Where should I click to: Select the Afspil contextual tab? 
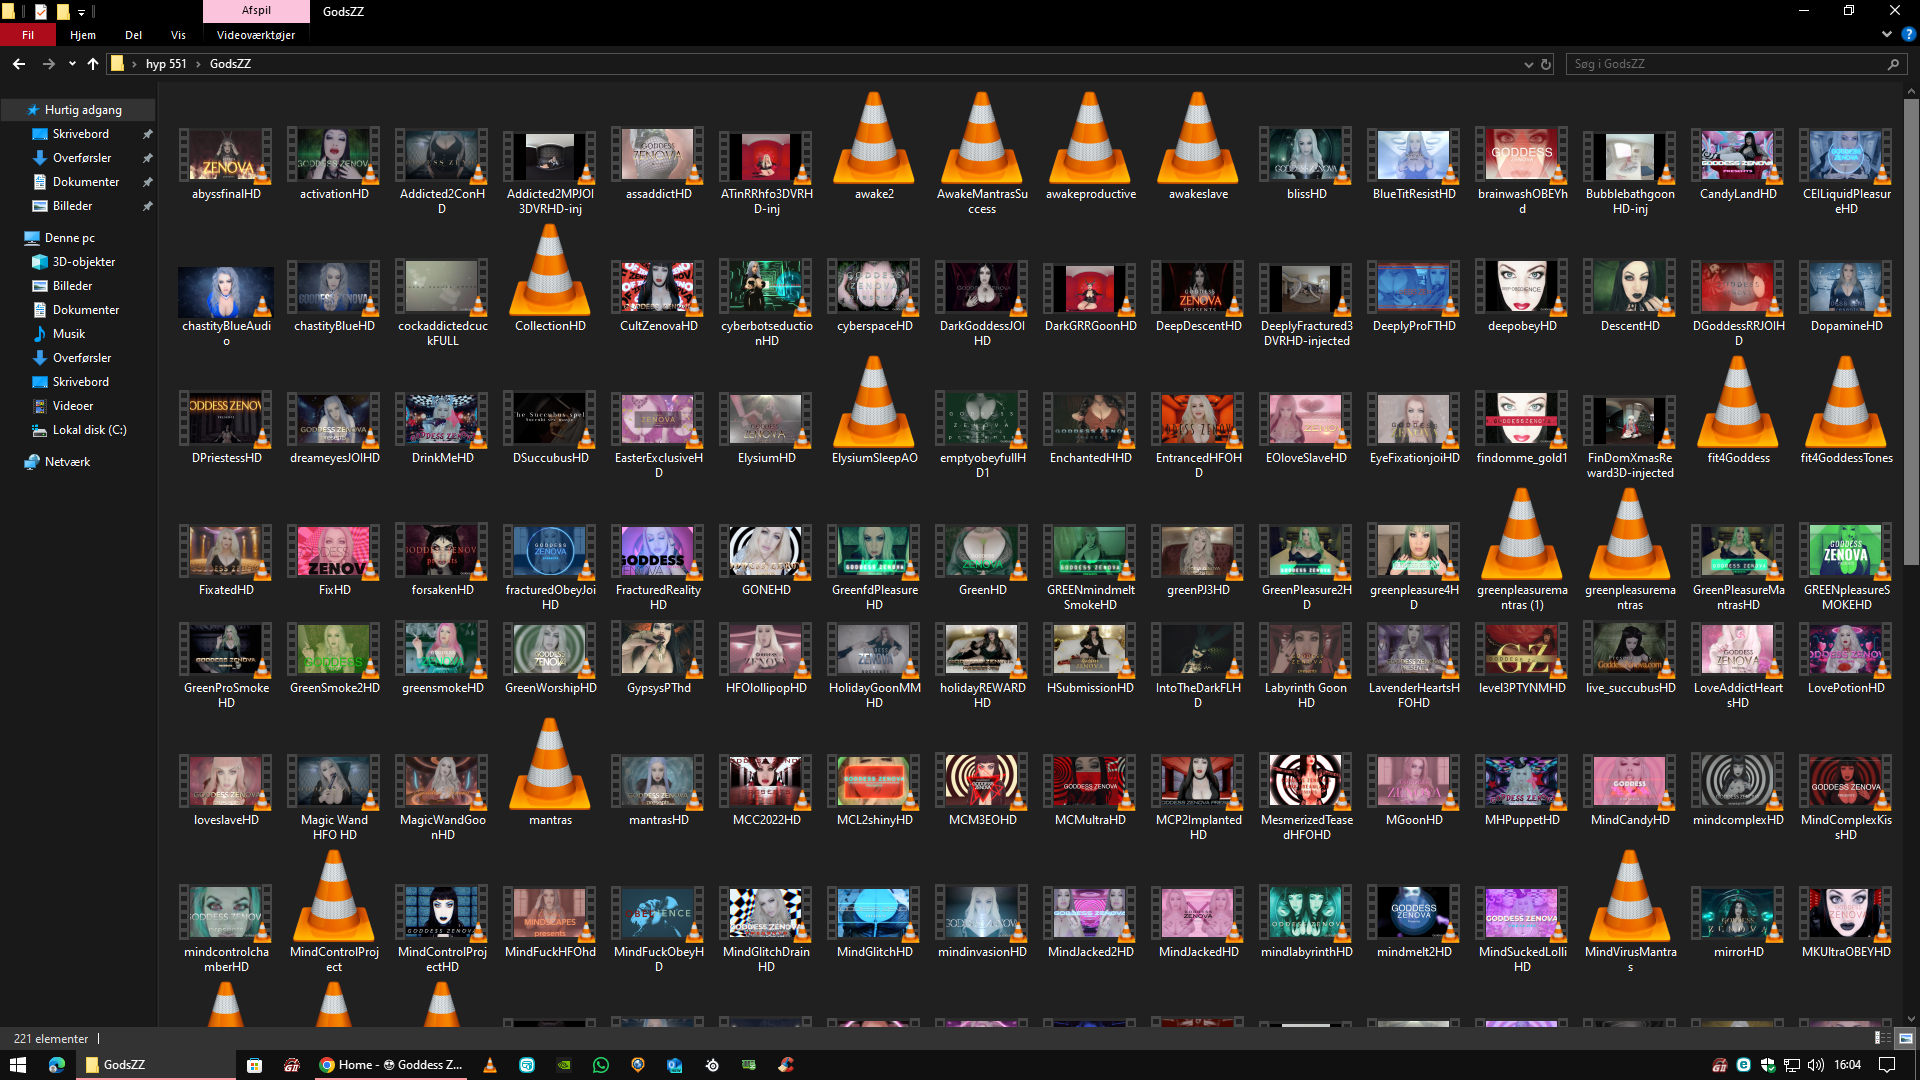(256, 11)
